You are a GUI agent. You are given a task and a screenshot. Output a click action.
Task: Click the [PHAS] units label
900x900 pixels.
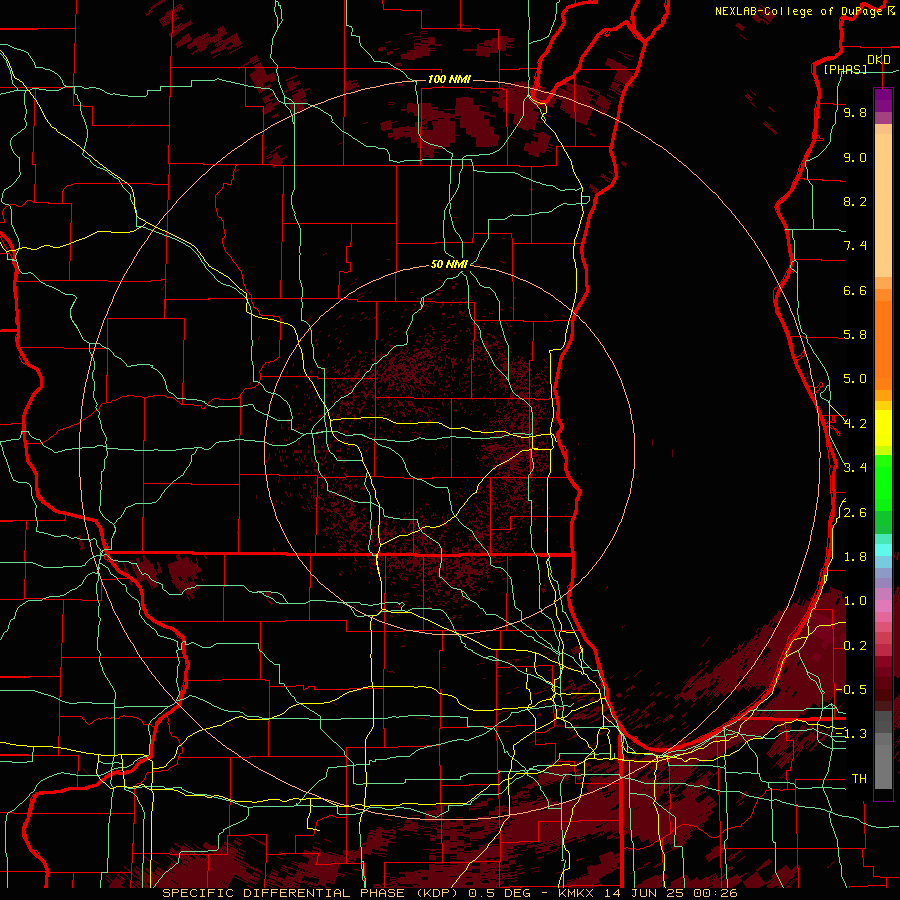pos(845,69)
